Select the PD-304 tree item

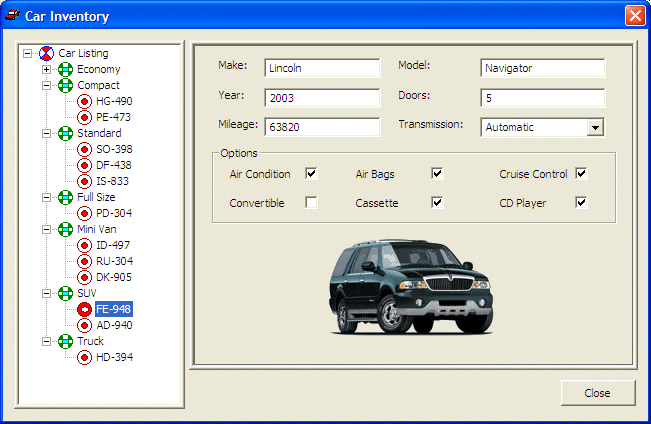[x=114, y=213]
